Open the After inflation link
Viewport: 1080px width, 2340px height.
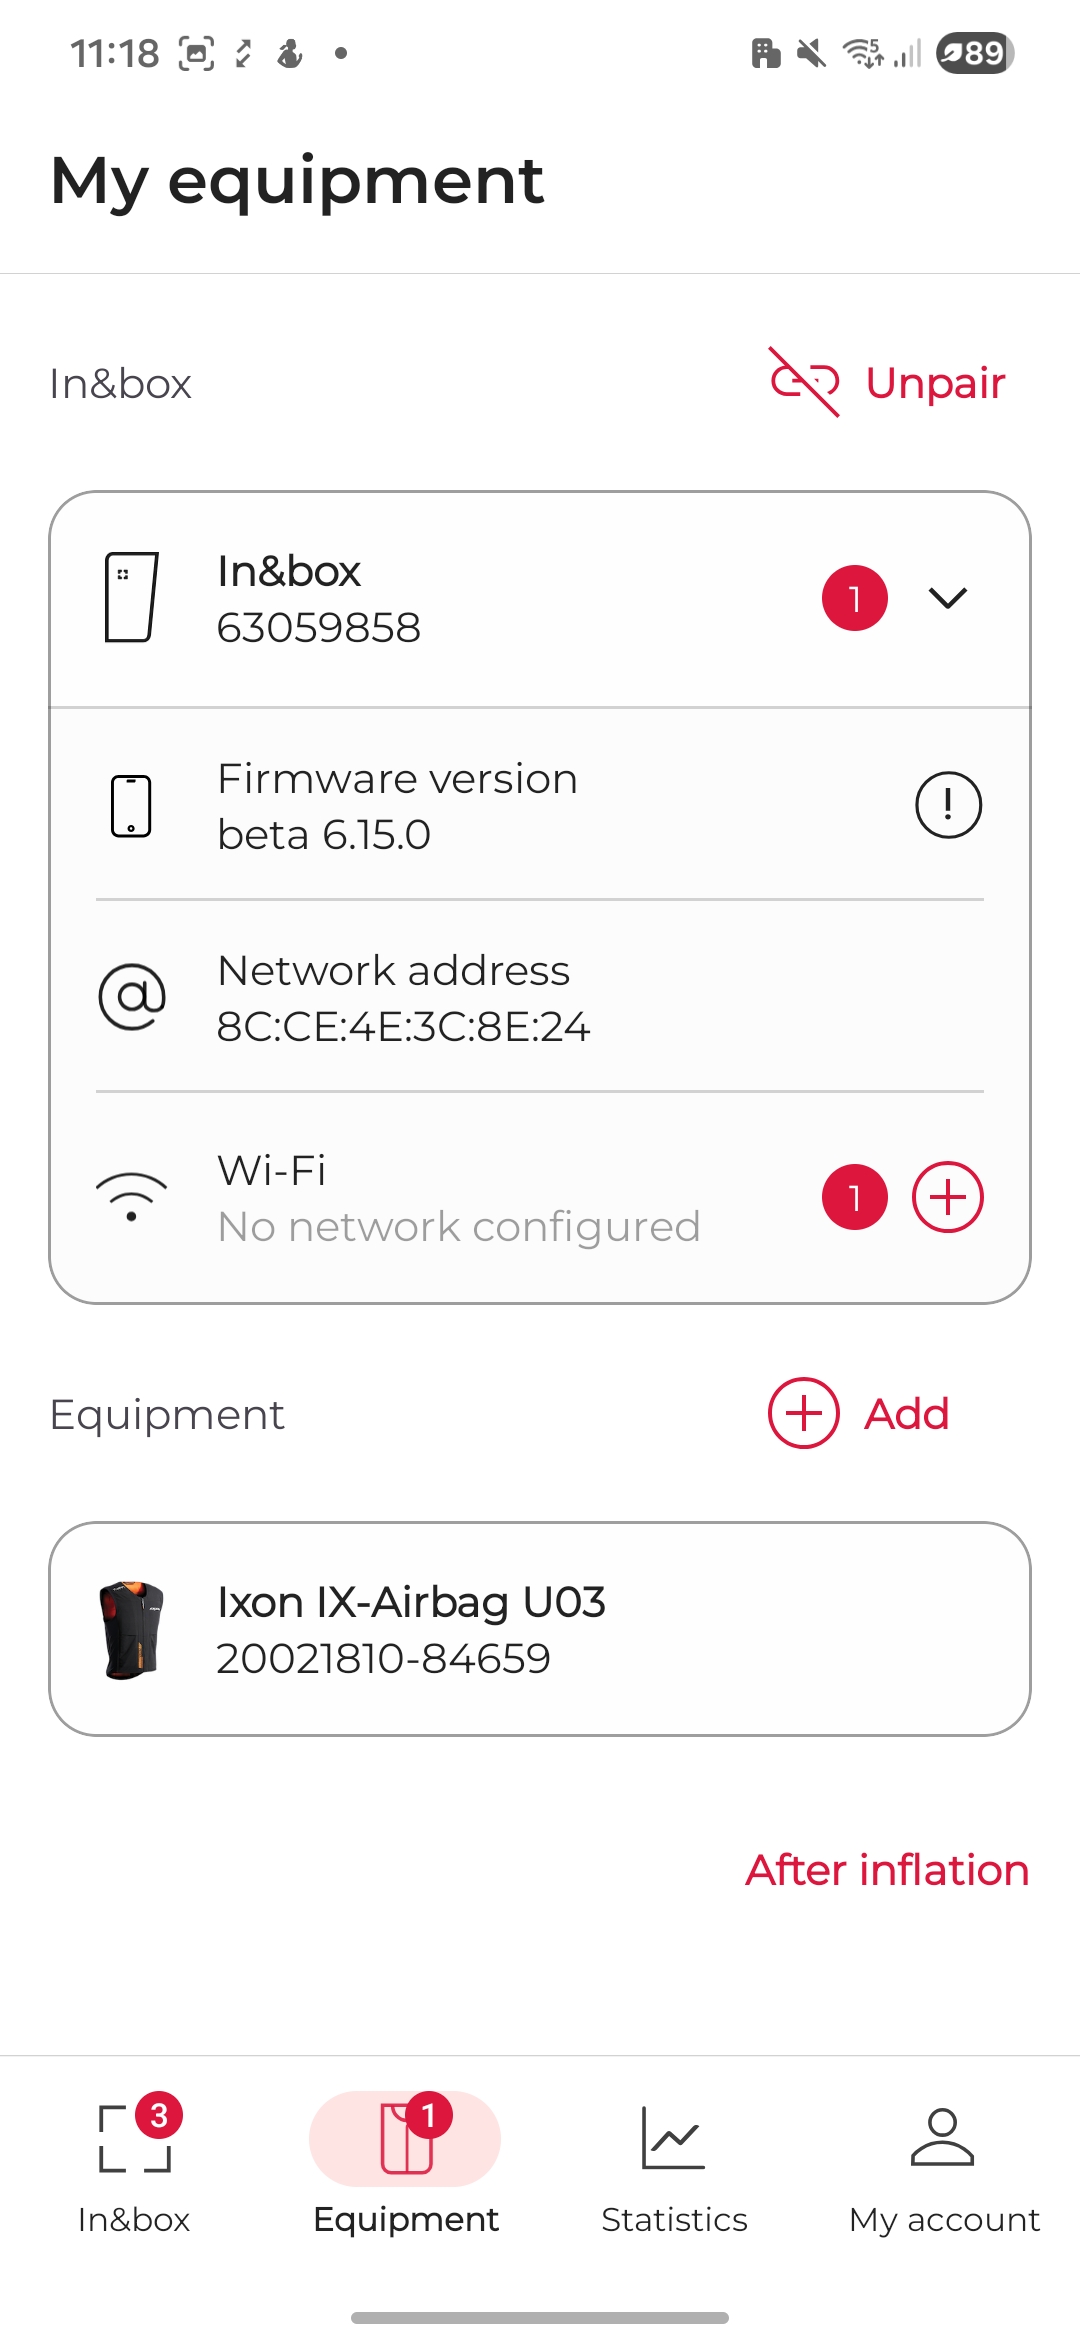click(887, 1870)
